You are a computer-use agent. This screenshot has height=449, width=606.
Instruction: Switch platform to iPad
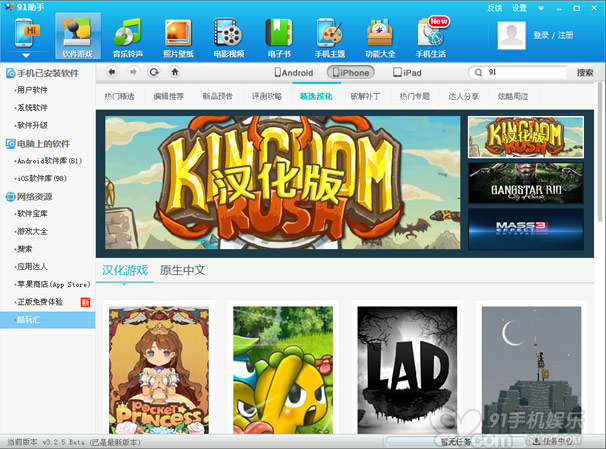pyautogui.click(x=407, y=73)
